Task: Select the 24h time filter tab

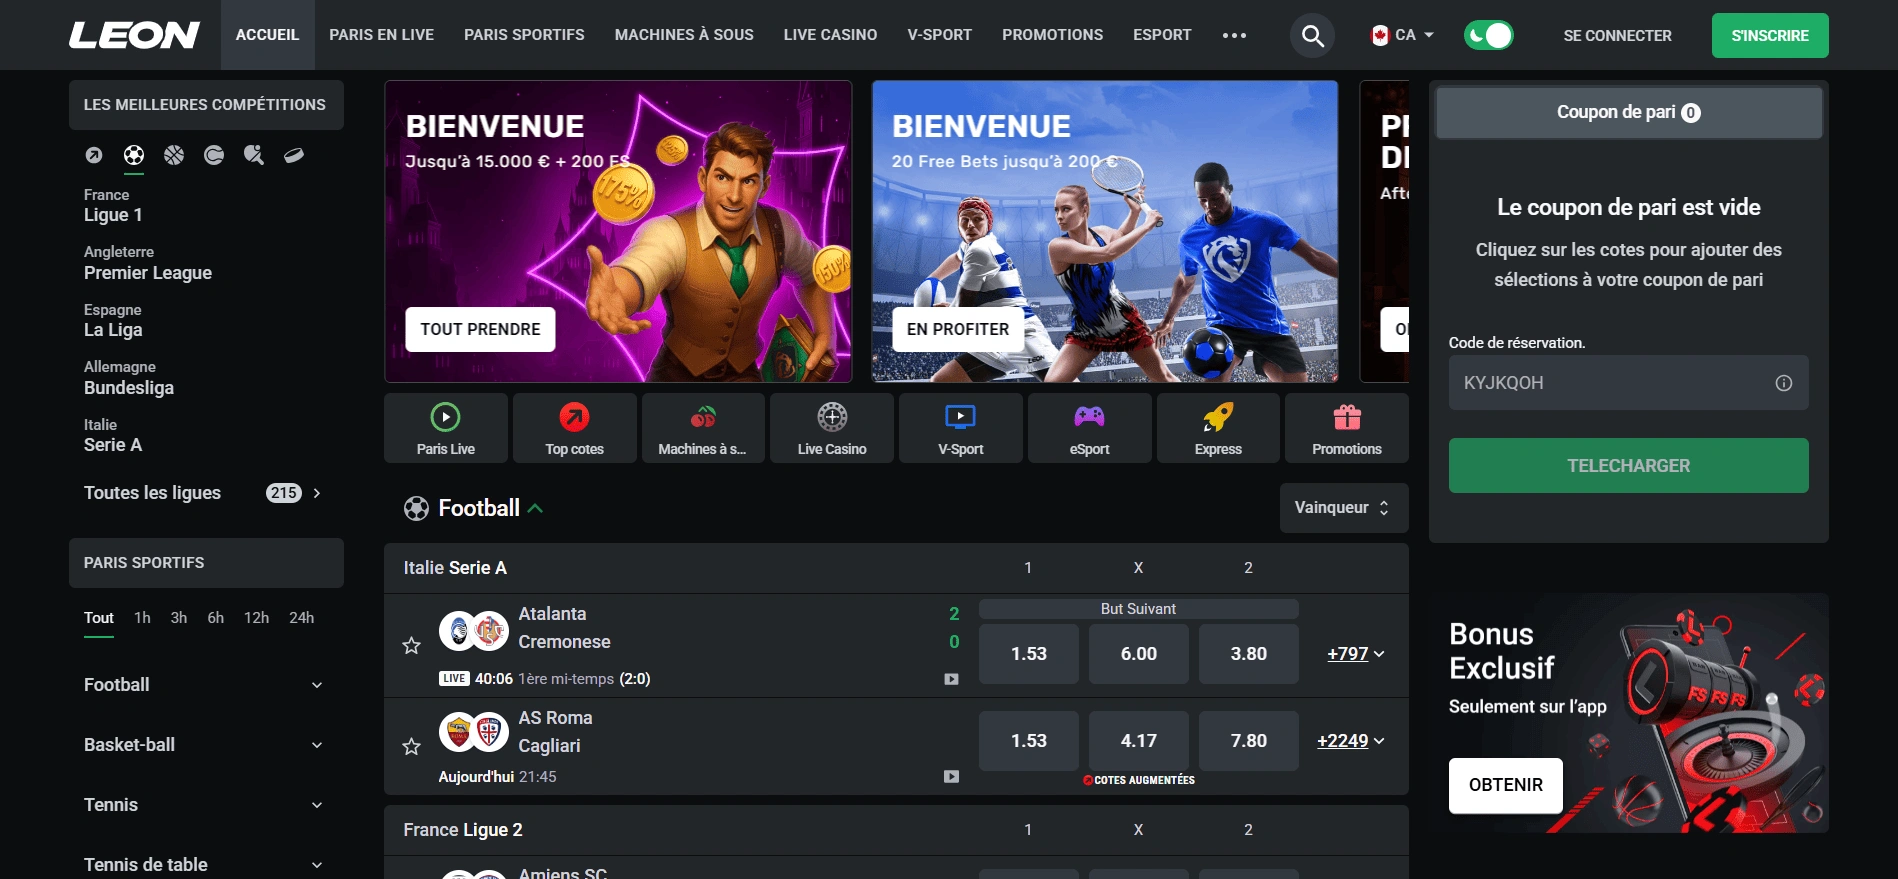Action: coord(301,618)
